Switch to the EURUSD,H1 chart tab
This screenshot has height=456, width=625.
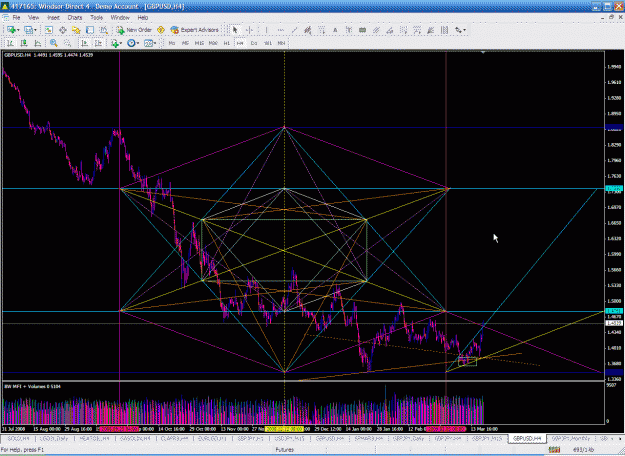[212, 438]
